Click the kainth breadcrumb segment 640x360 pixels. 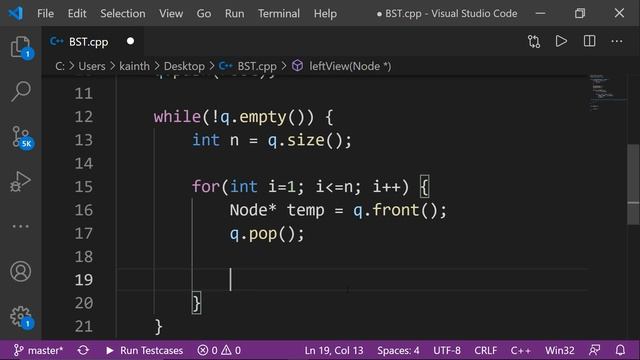[x=134, y=66]
